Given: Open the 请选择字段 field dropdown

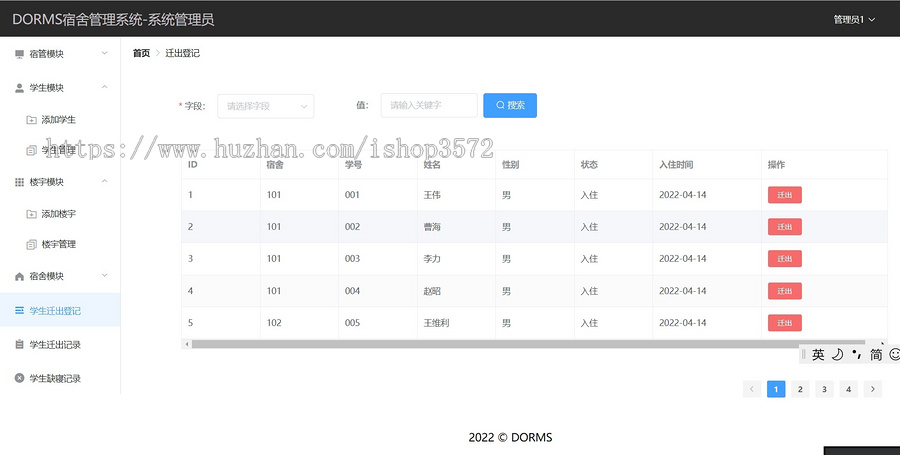Looking at the screenshot, I should click(266, 106).
